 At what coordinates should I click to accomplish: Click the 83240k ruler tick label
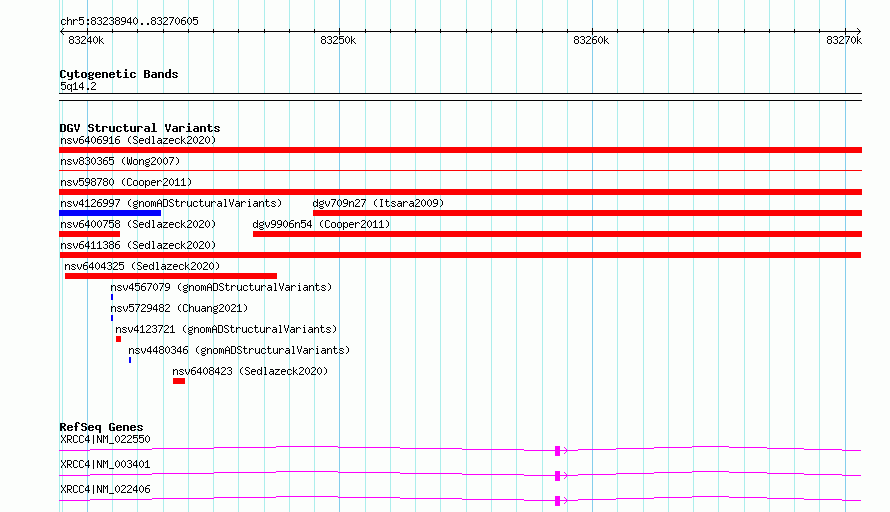[86, 40]
